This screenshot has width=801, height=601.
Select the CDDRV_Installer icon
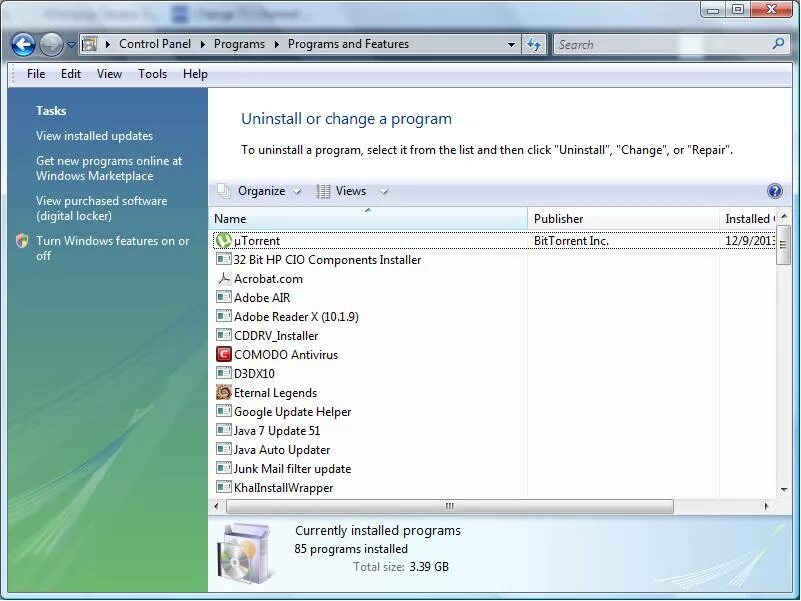(223, 335)
